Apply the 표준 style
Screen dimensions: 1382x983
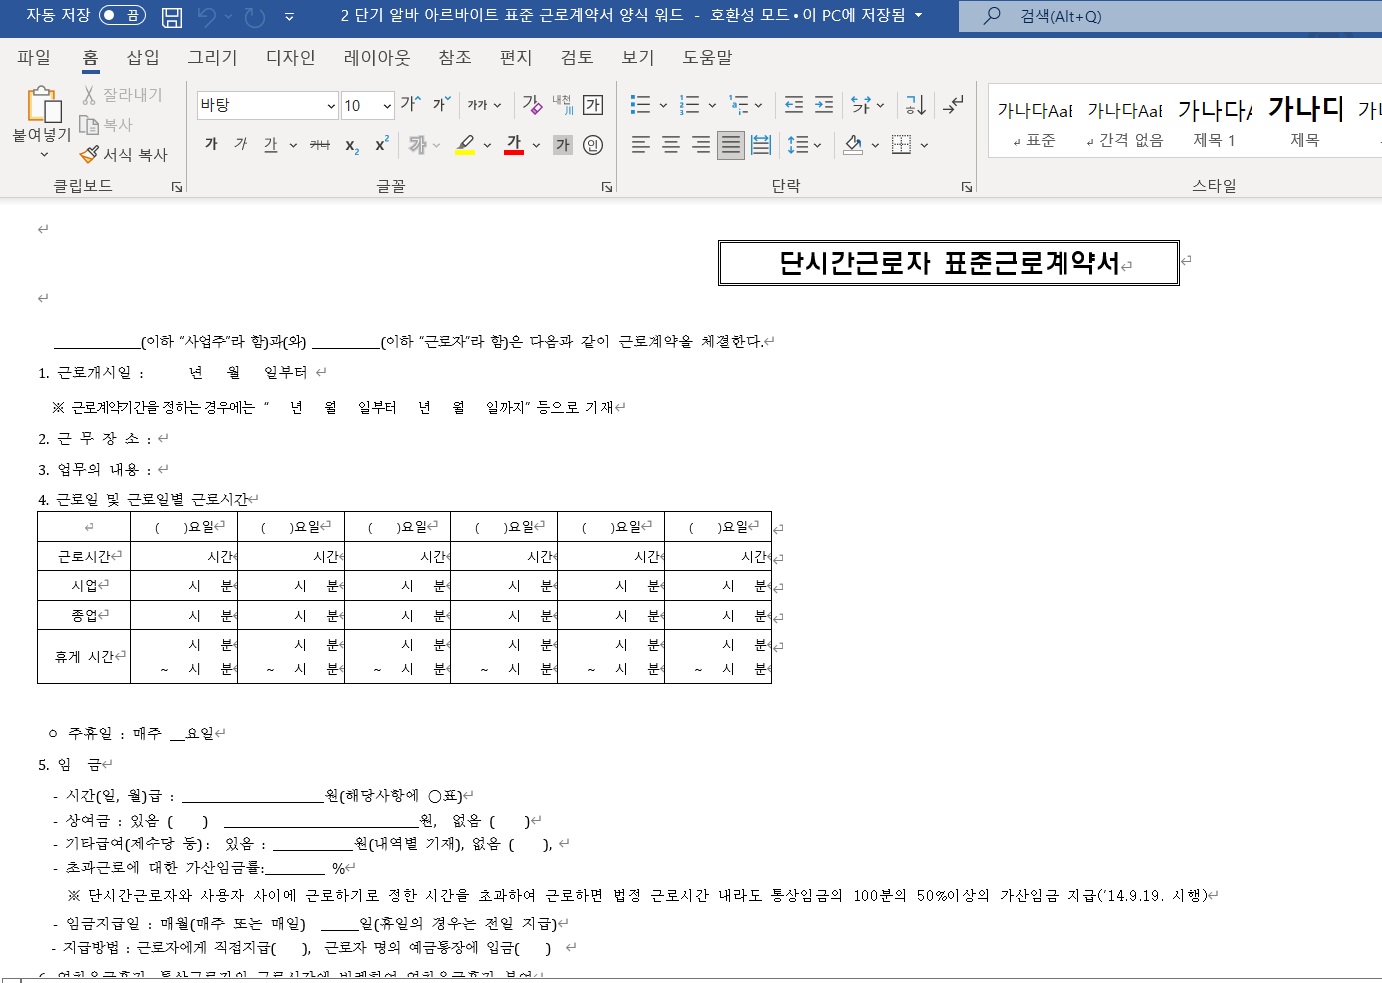pos(1034,122)
